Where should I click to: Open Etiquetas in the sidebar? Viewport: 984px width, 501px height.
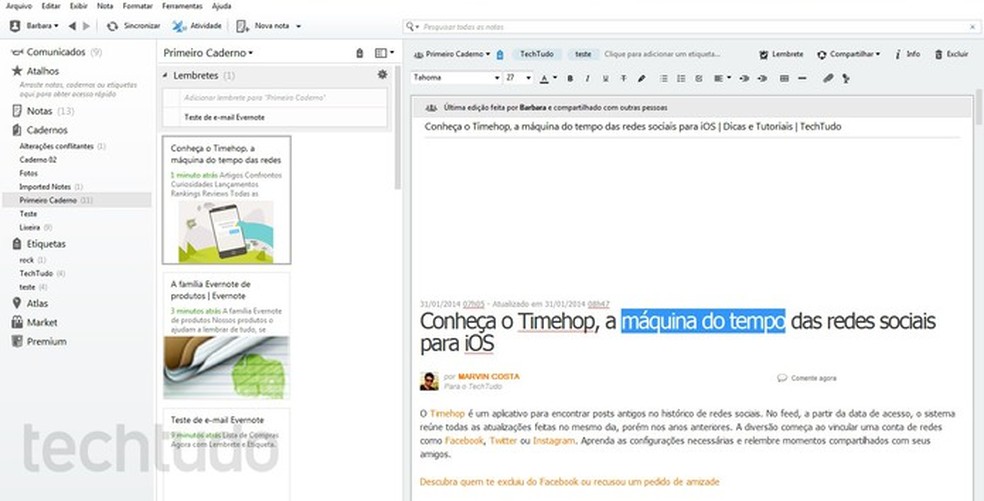click(x=39, y=244)
